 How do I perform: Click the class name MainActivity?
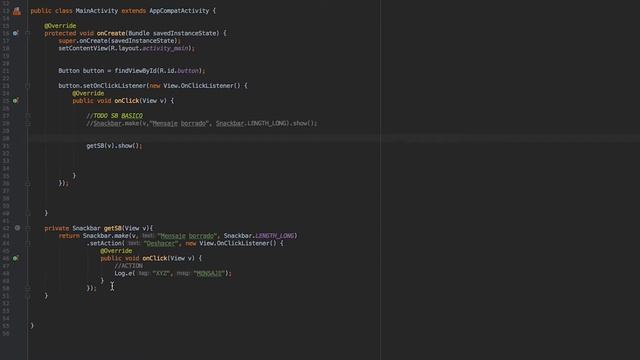pyautogui.click(x=97, y=11)
